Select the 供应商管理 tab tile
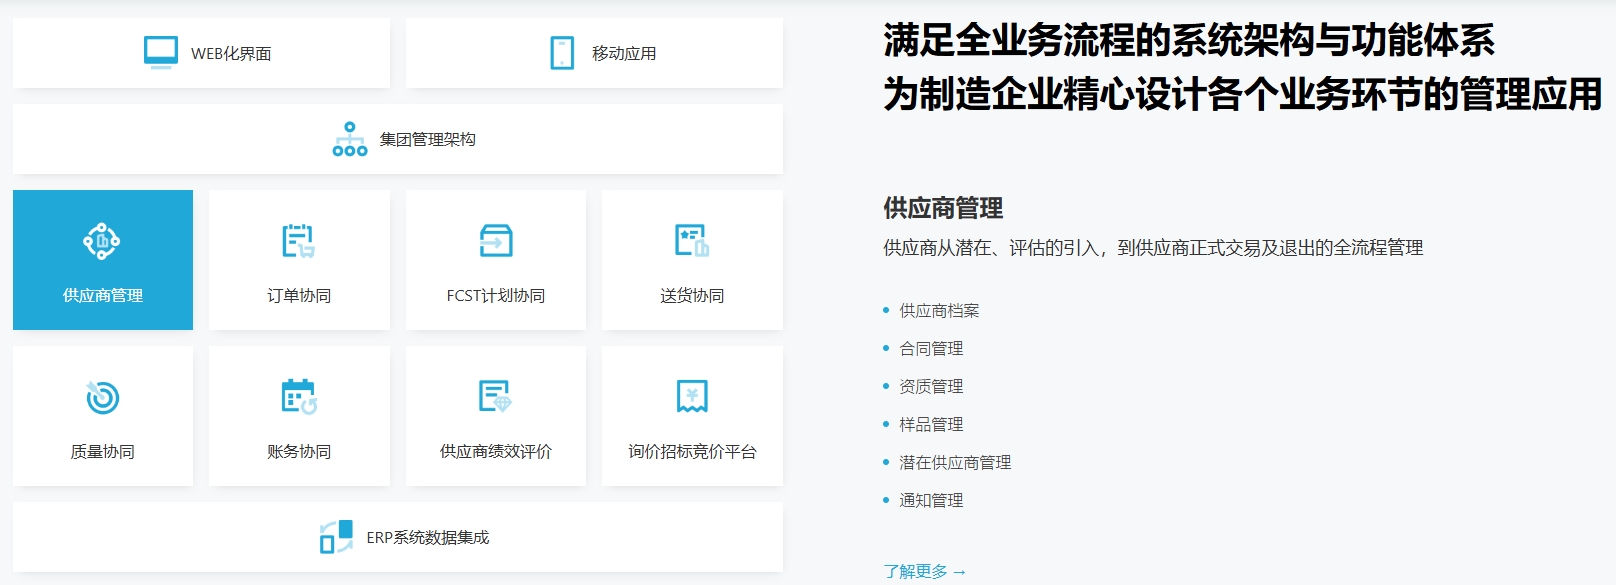Viewport: 1616px width, 585px height. click(103, 260)
